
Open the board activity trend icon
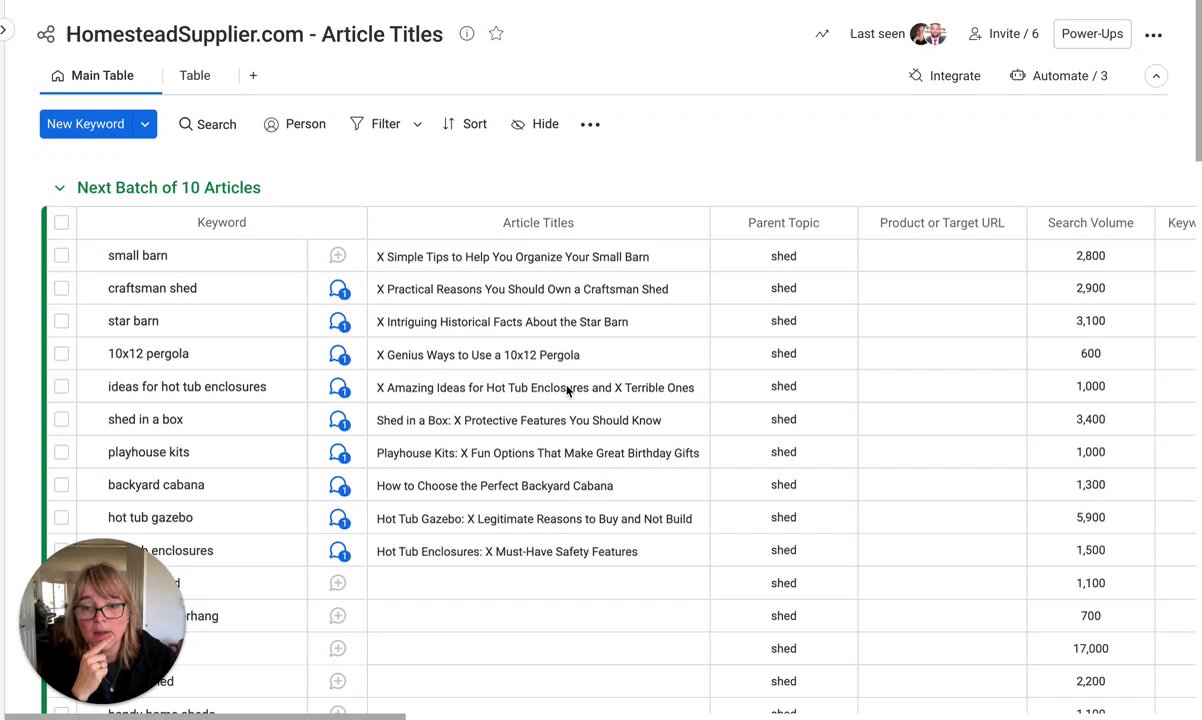(822, 34)
